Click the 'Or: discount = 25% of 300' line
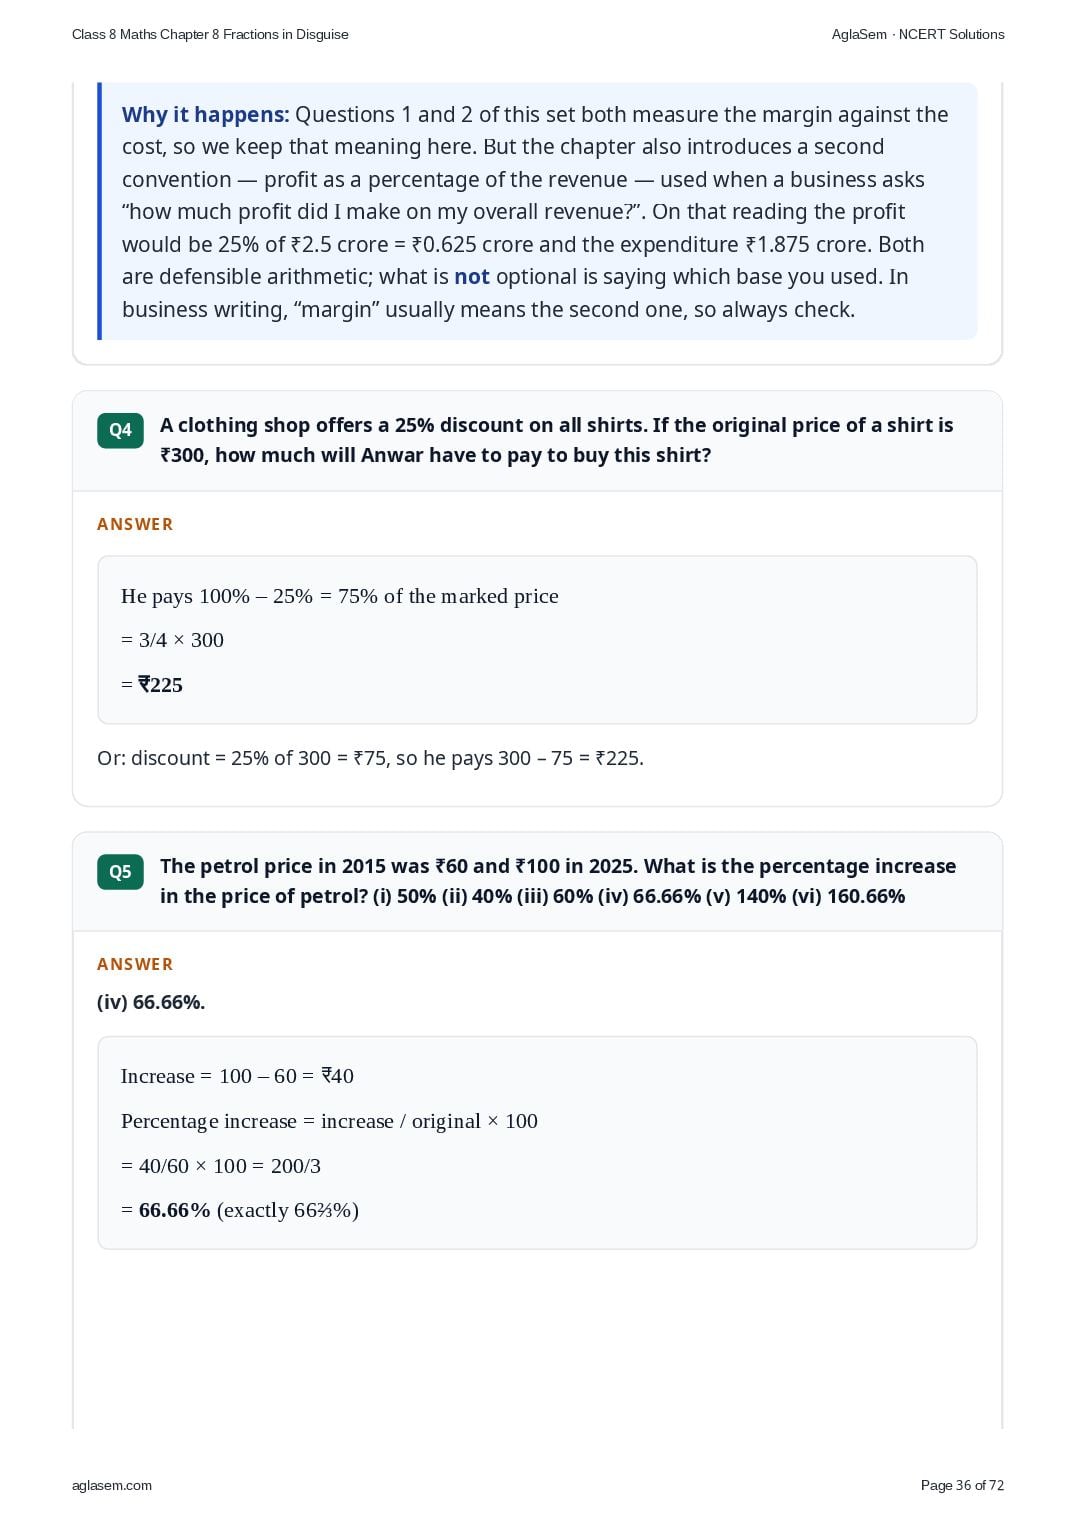Image resolution: width=1076 pixels, height=1522 pixels. 370,758
